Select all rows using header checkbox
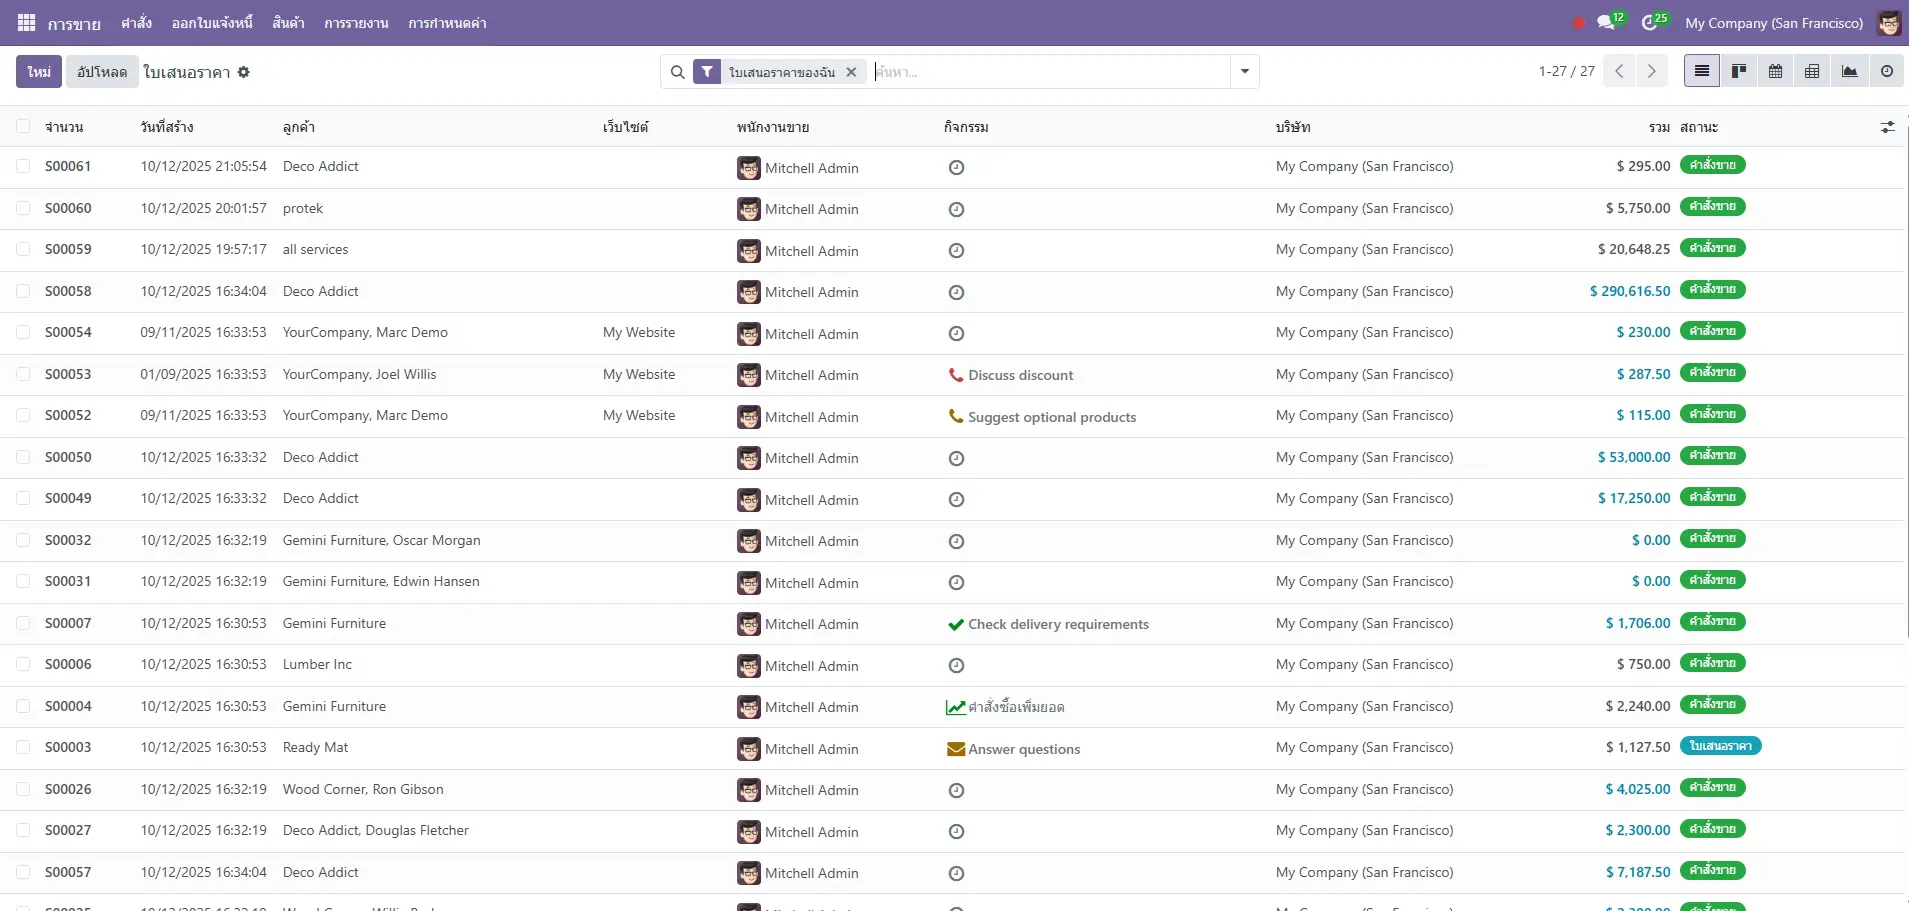Screen dimensions: 1909x911 pyautogui.click(x=23, y=127)
